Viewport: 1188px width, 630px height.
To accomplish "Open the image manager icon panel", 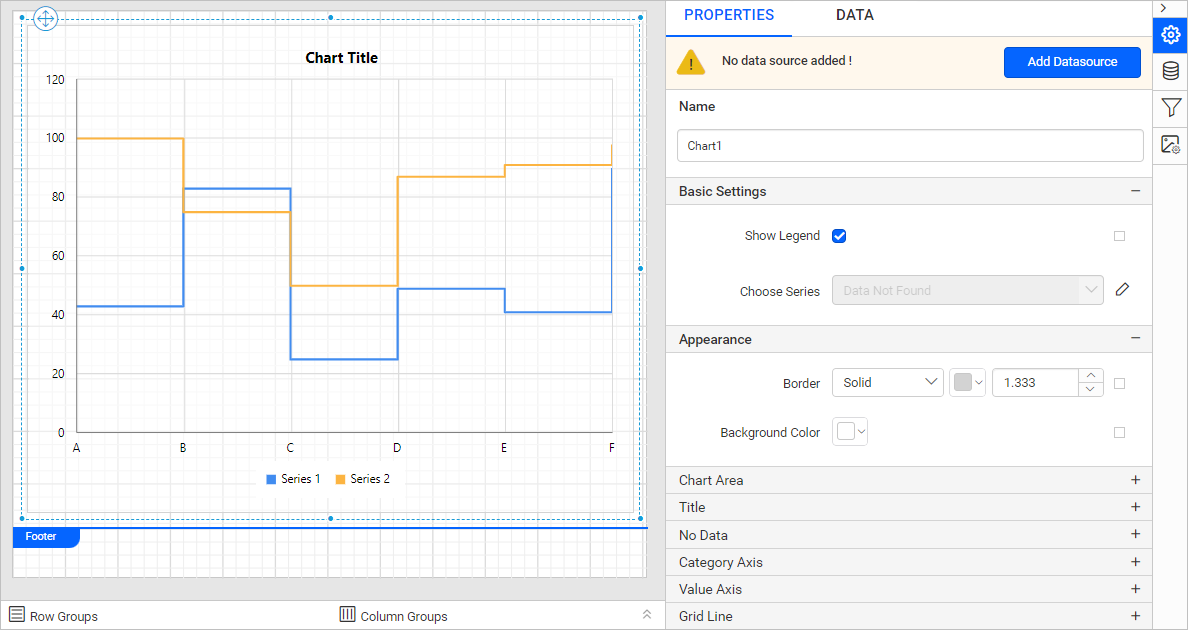I will tap(1170, 144).
